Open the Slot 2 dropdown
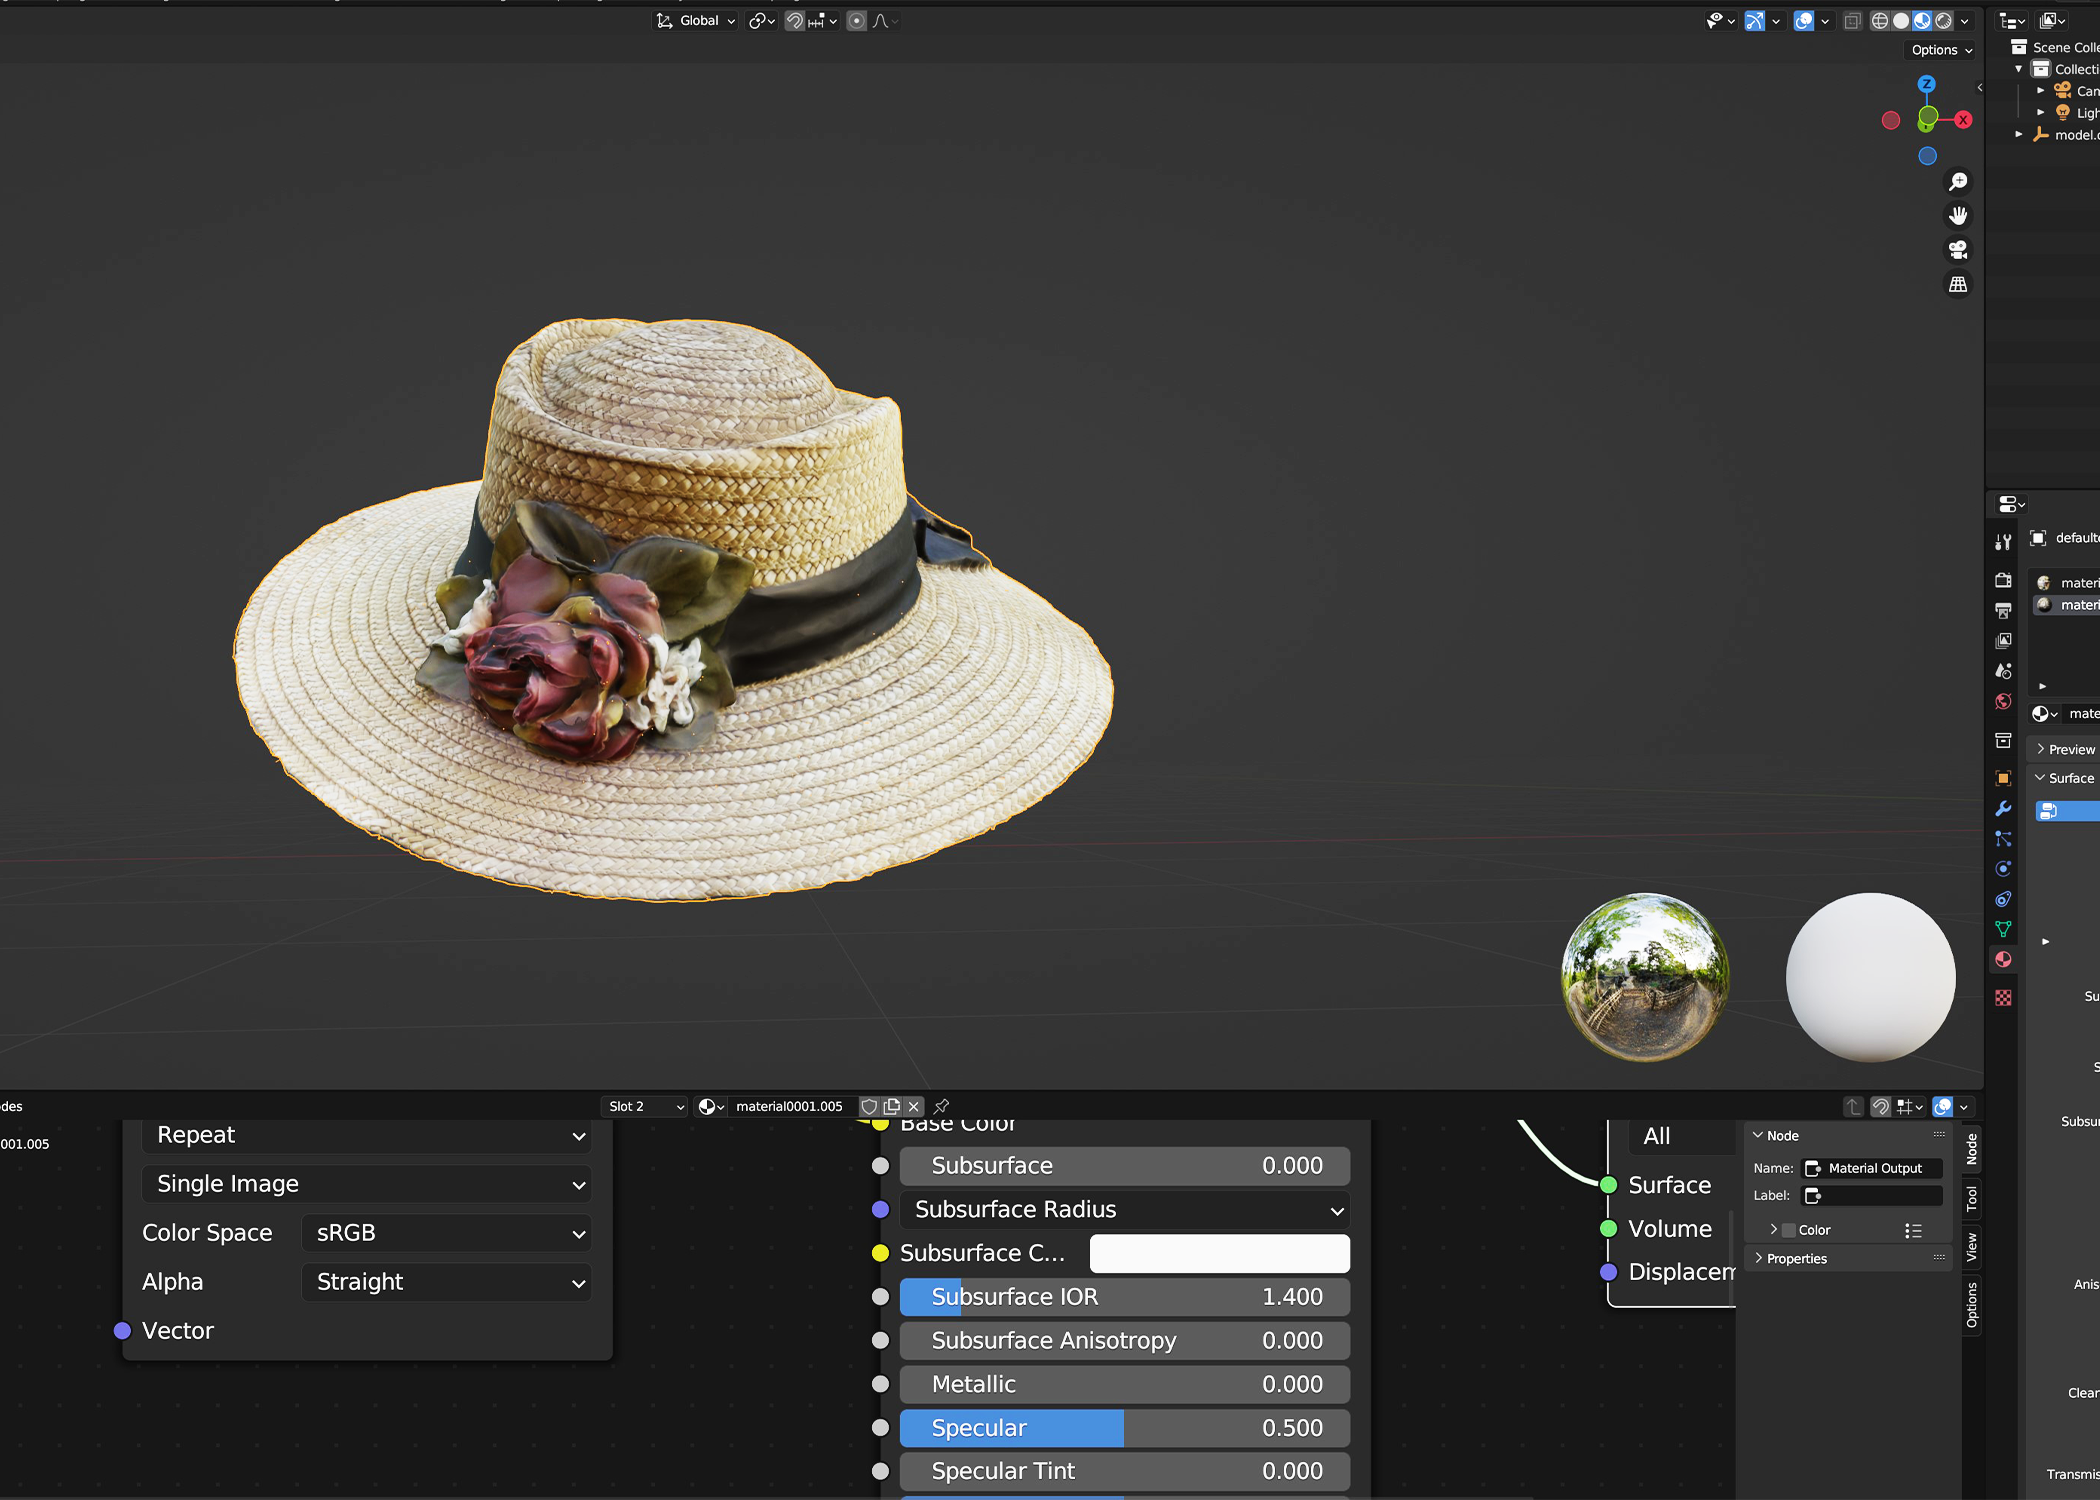 pos(645,1106)
